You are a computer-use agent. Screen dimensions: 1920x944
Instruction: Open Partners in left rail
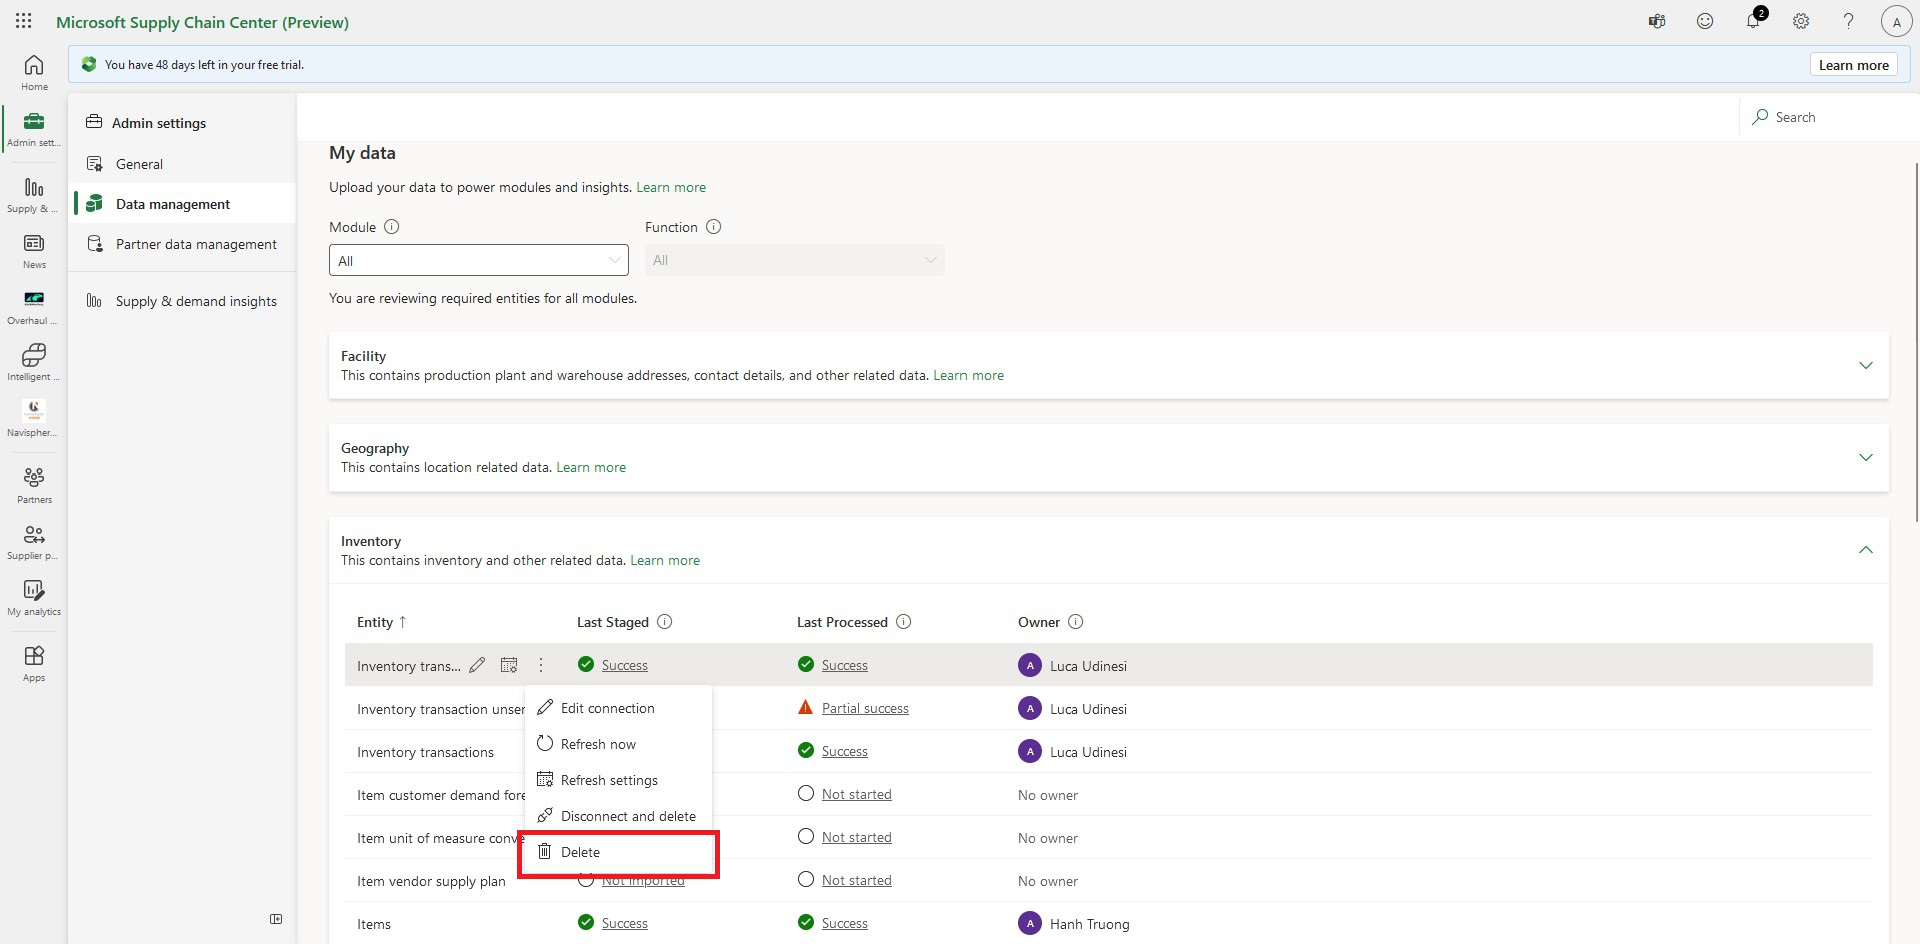coord(34,485)
